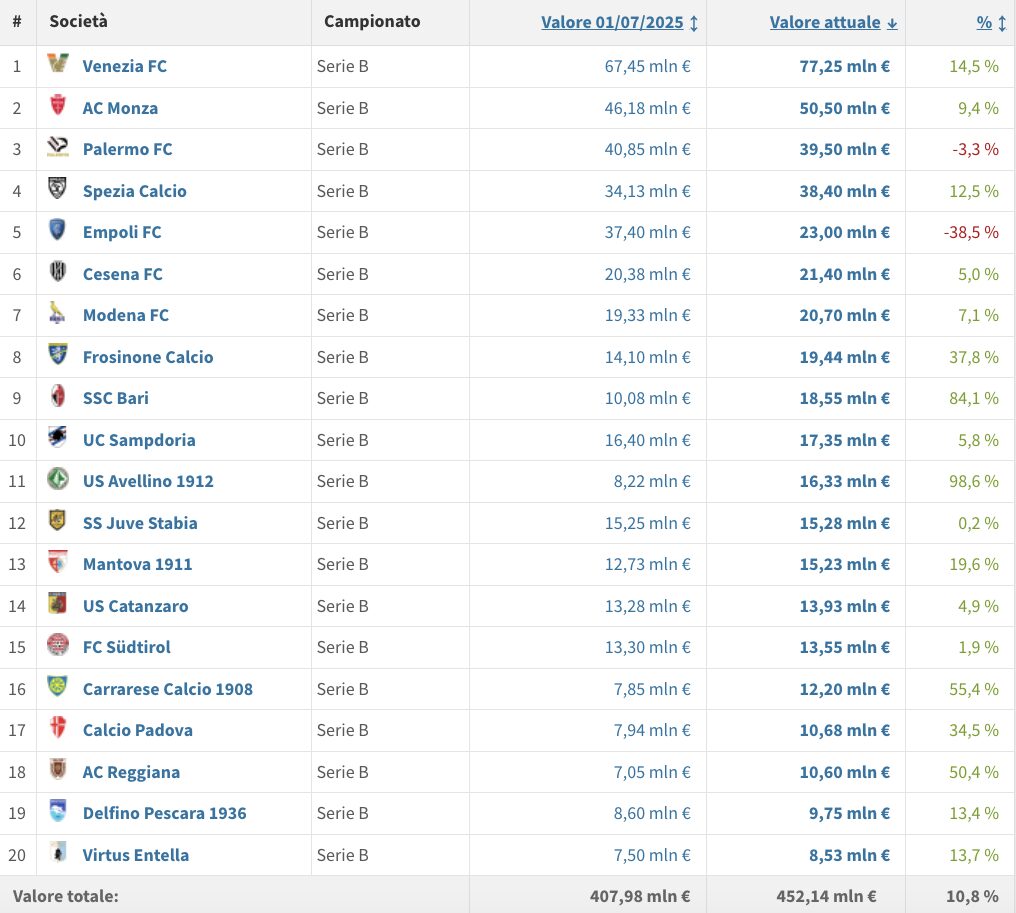Open the Calcio Padova club link
Viewport: 1016px width, 913px height.
tap(138, 730)
